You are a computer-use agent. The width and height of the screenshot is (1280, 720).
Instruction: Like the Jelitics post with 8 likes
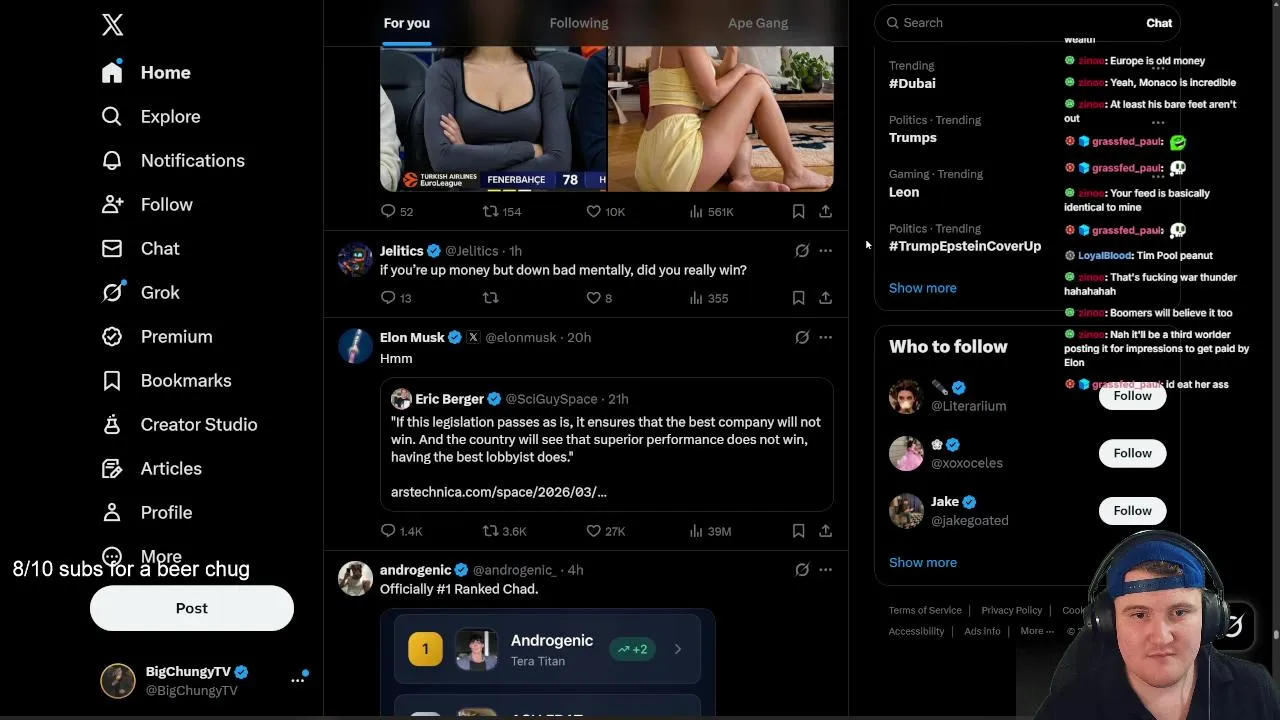pyautogui.click(x=600, y=298)
